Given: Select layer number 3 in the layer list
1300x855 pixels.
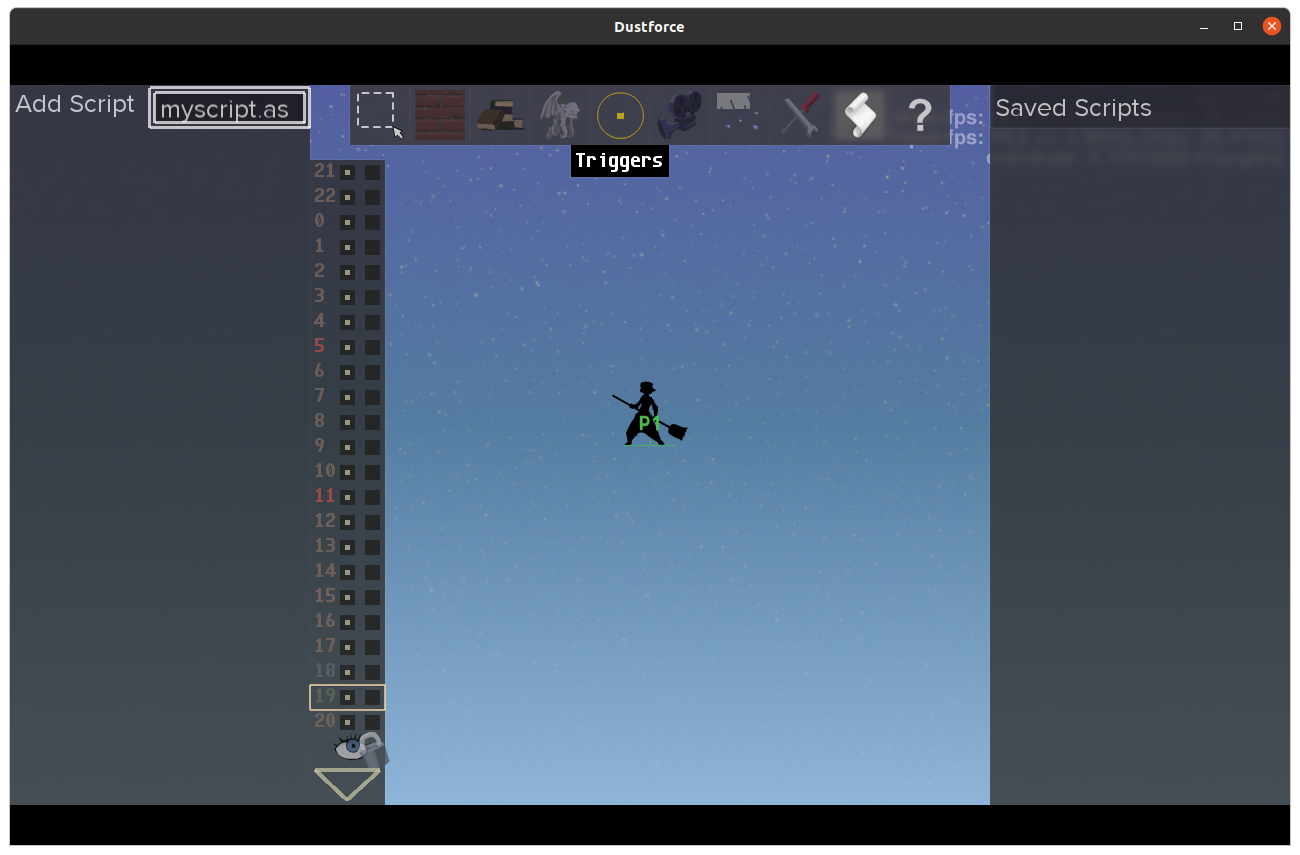Looking at the screenshot, I should click(x=320, y=296).
